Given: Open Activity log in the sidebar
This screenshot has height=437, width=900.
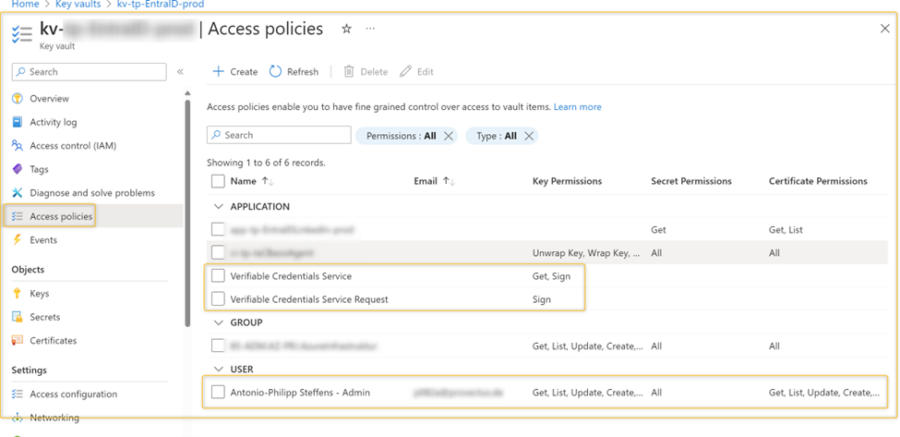Looking at the screenshot, I should pyautogui.click(x=53, y=122).
